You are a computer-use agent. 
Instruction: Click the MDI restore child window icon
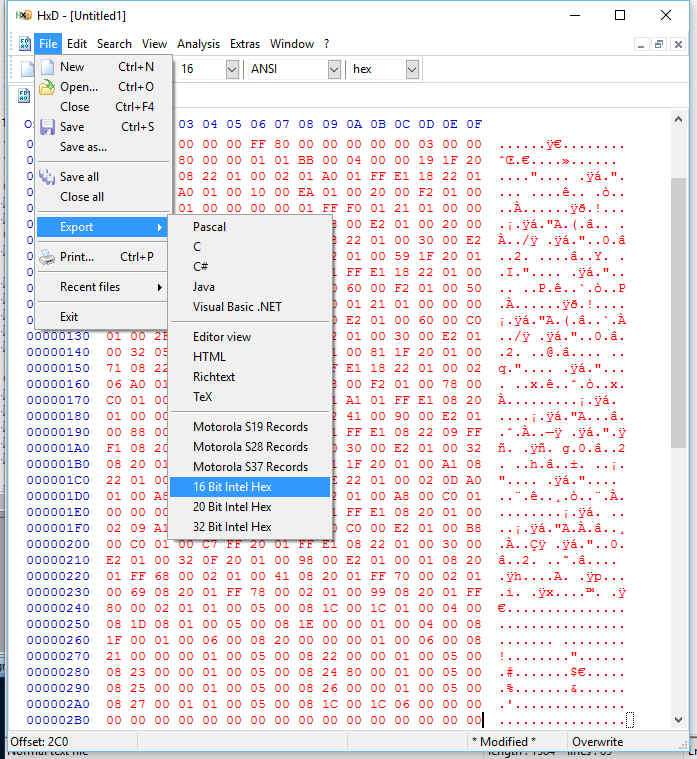point(659,44)
